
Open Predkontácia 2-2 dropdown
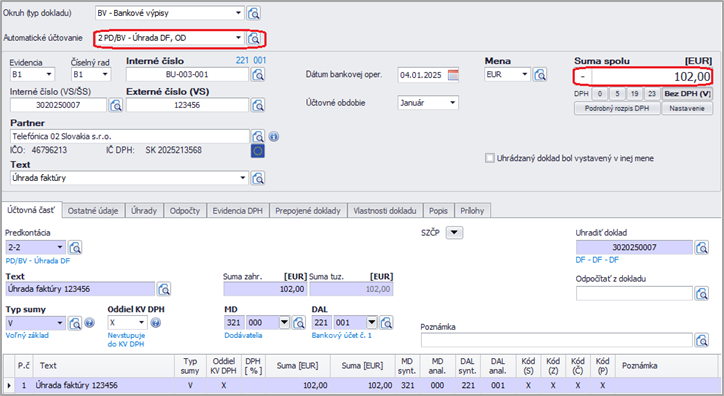click(60, 247)
